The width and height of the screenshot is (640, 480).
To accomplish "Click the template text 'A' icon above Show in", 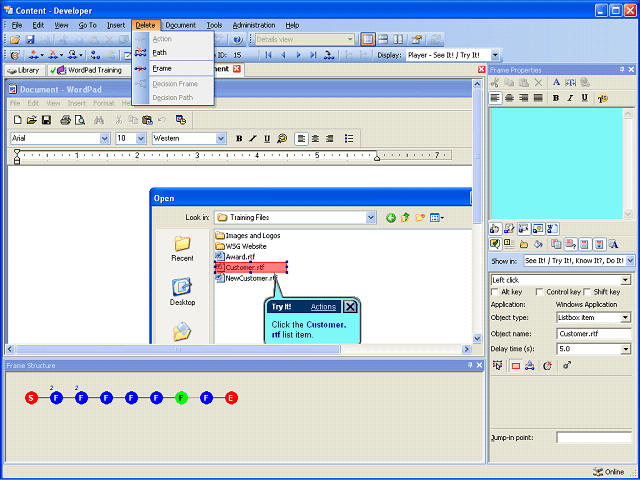I will [x=613, y=244].
